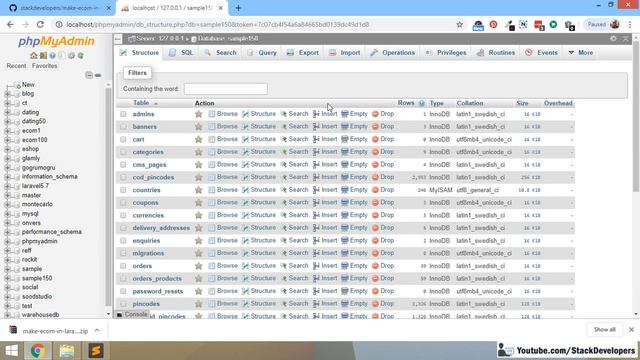Open the More tab dropdown
The width and height of the screenshot is (640, 360).
click(580, 53)
